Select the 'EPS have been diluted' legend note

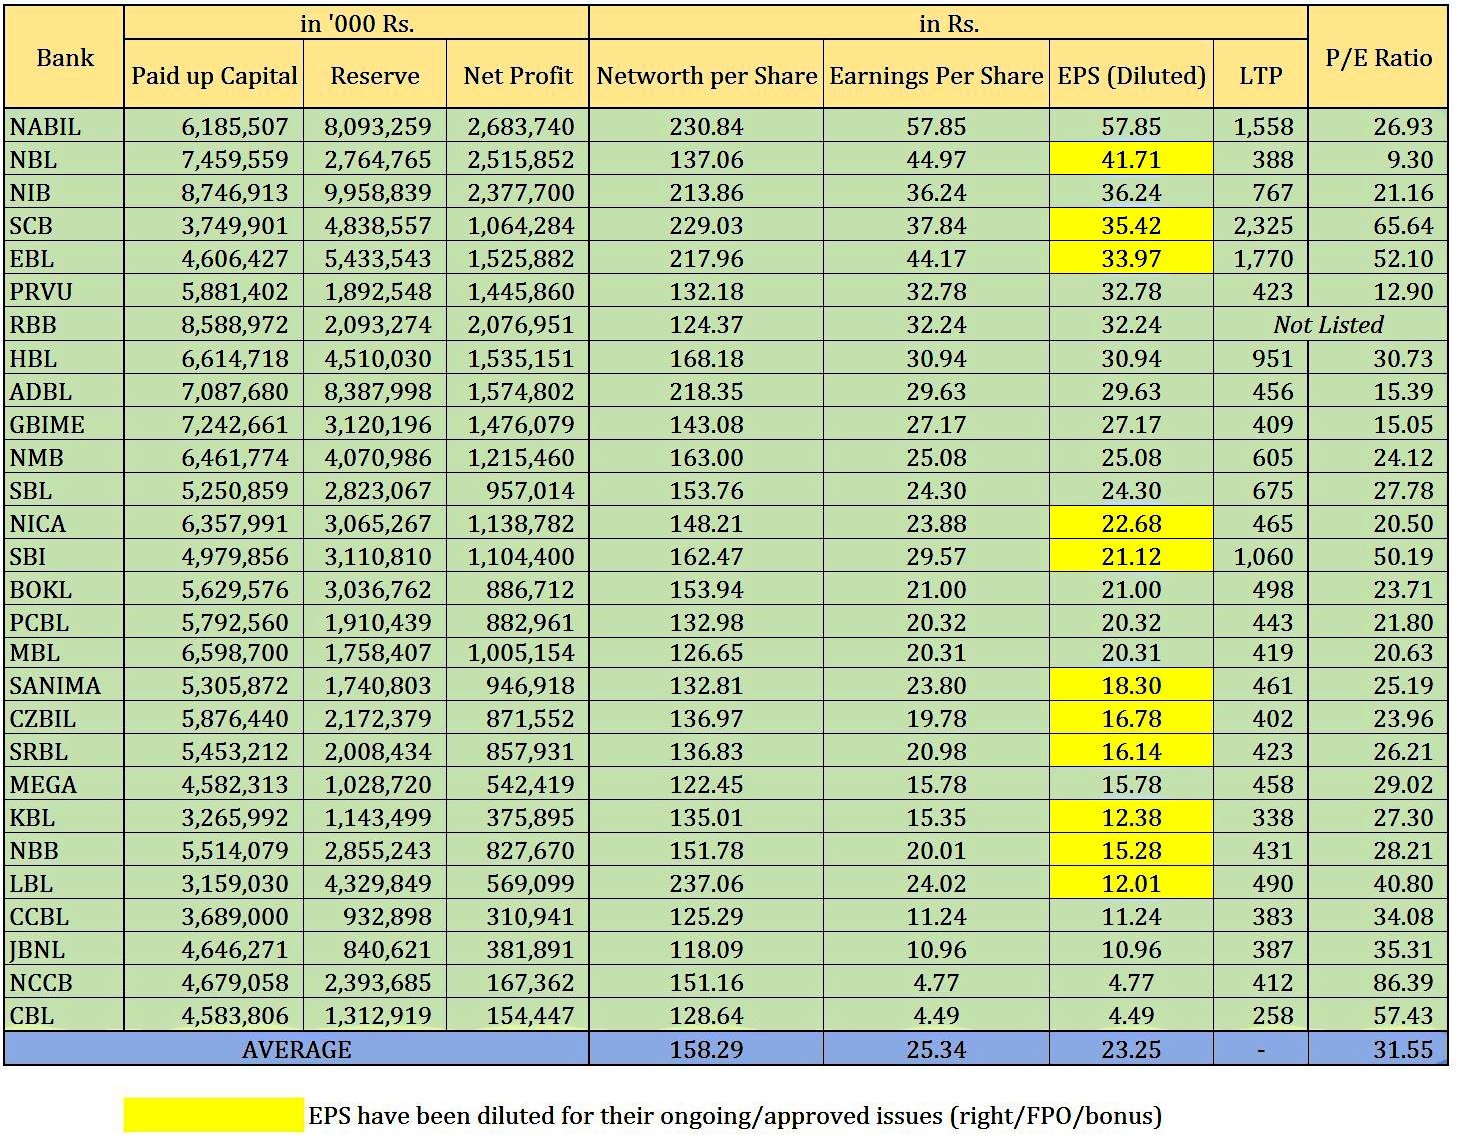[735, 1115]
